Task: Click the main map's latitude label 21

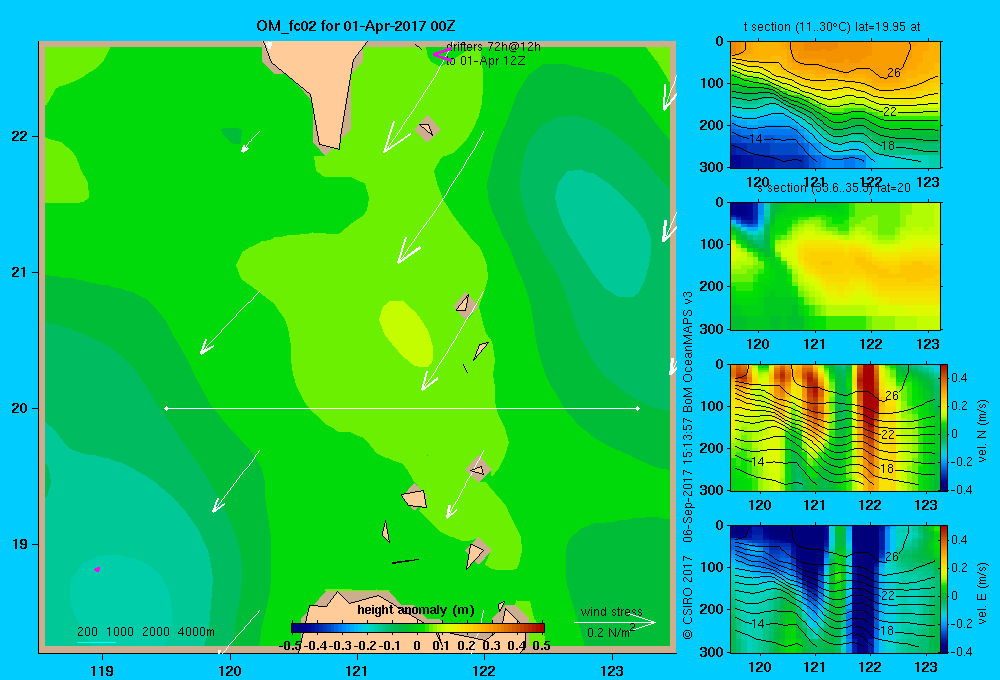Action: click(20, 272)
